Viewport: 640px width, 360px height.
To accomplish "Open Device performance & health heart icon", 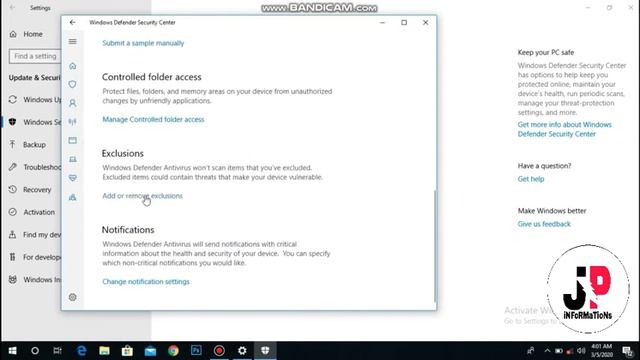I will tap(73, 178).
